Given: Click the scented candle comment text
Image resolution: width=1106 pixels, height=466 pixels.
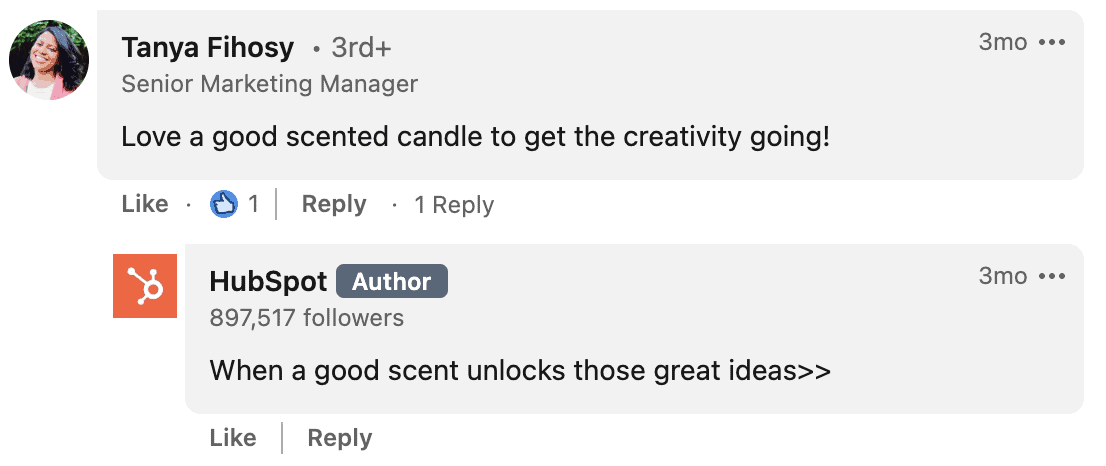Looking at the screenshot, I should [x=476, y=137].
